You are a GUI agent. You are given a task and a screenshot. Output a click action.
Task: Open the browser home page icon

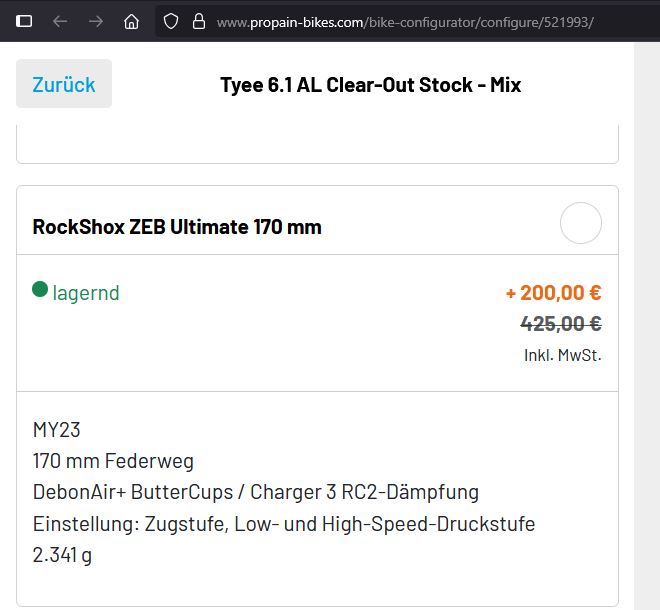click(131, 21)
